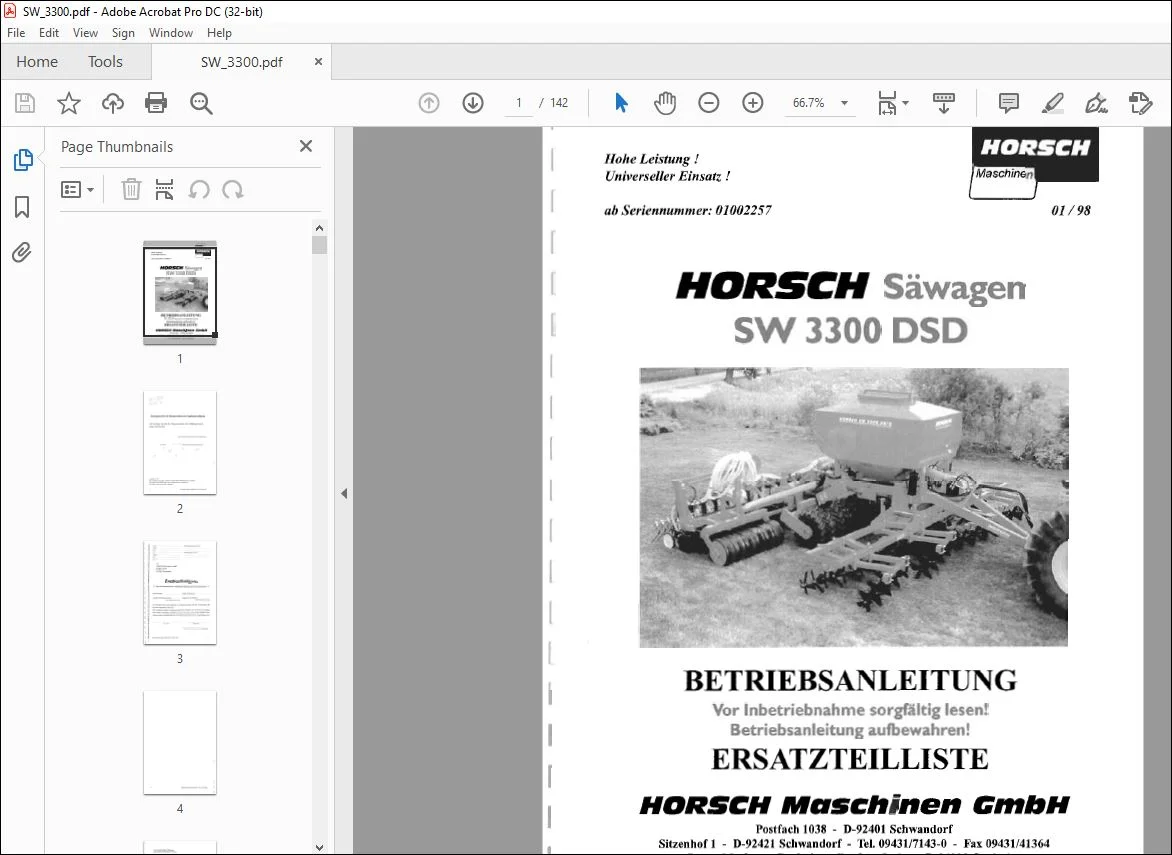The width and height of the screenshot is (1172, 855).
Task: Click 'ab Seriennummer: 01002257' text
Action: [688, 210]
